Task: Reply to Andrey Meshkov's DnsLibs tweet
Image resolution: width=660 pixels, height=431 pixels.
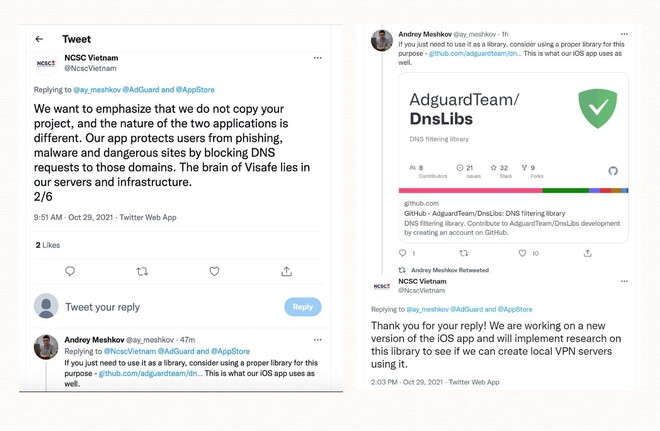Action: (x=402, y=253)
